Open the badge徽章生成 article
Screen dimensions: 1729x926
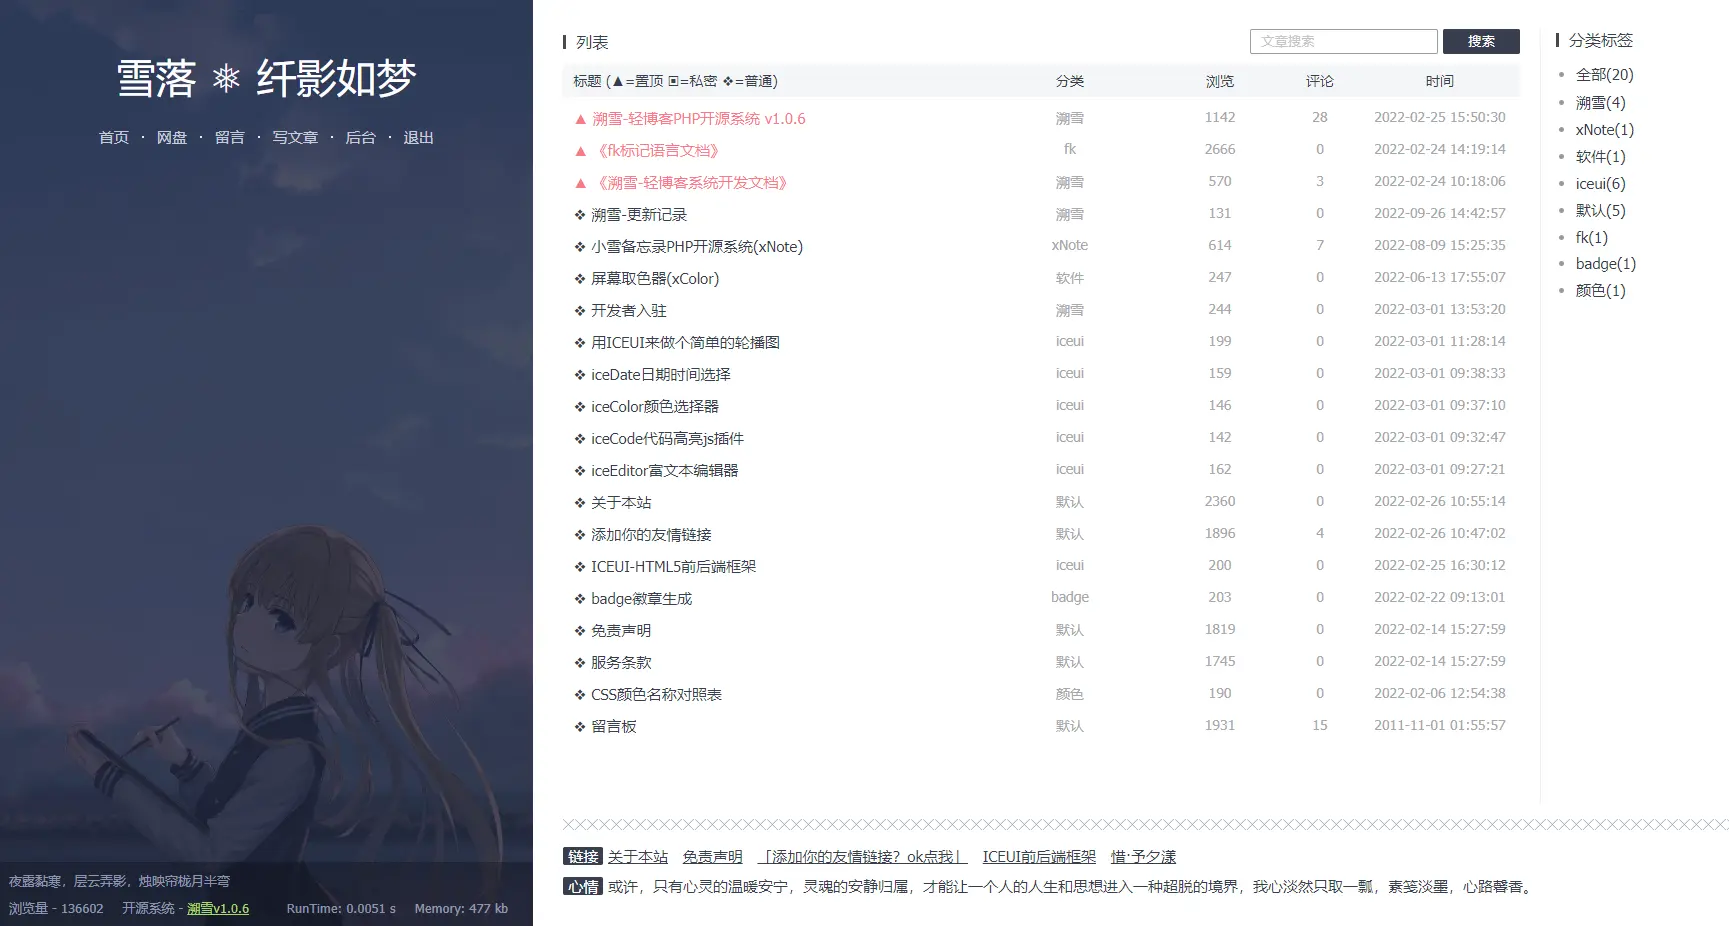click(x=641, y=599)
